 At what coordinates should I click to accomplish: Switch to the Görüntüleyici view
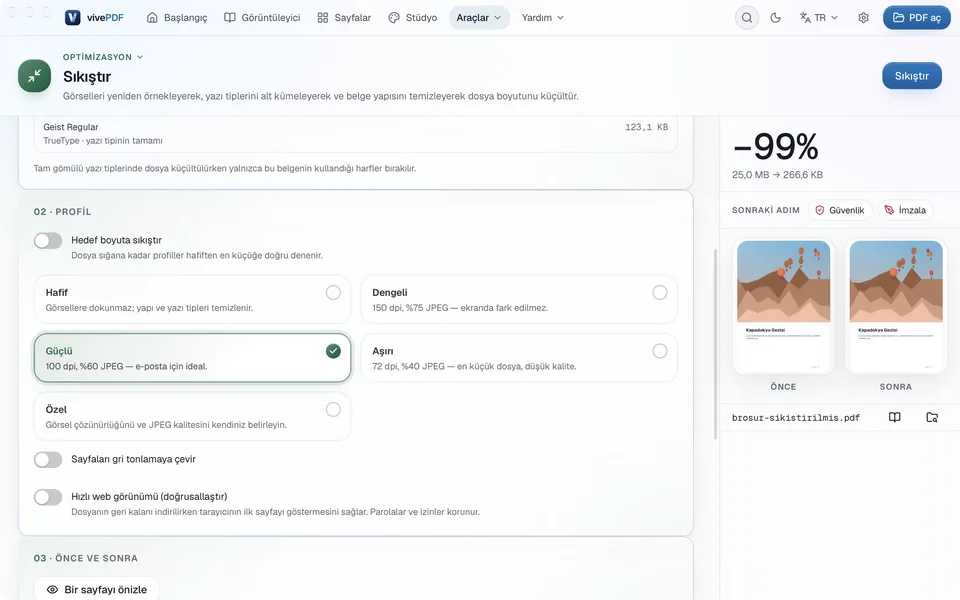coord(262,18)
